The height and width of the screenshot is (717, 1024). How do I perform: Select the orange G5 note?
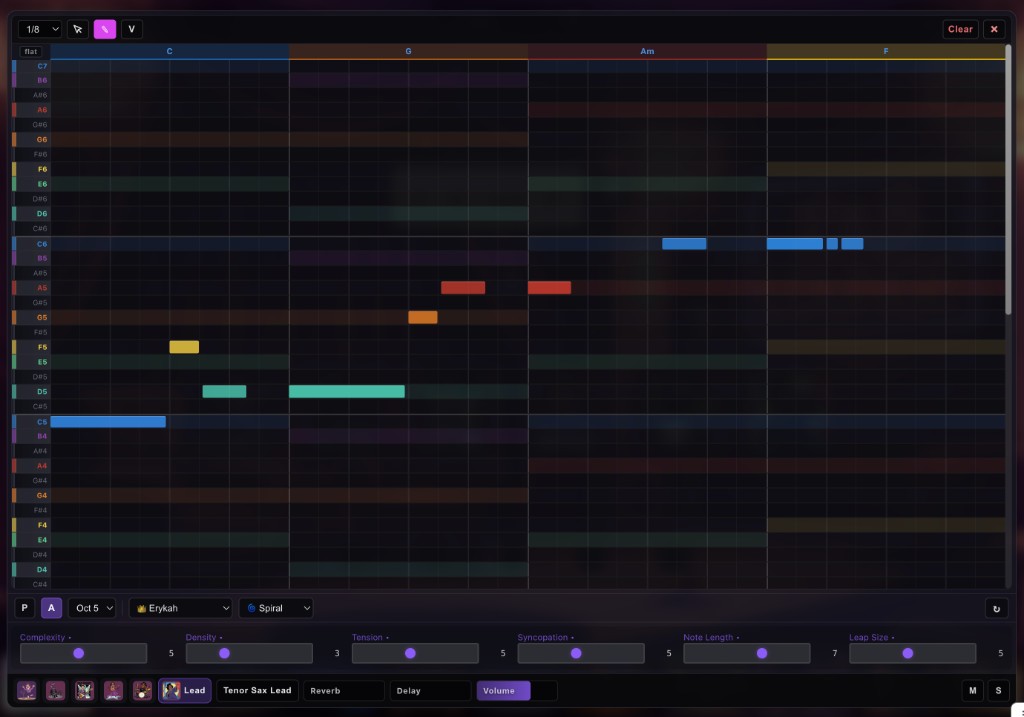coord(423,317)
